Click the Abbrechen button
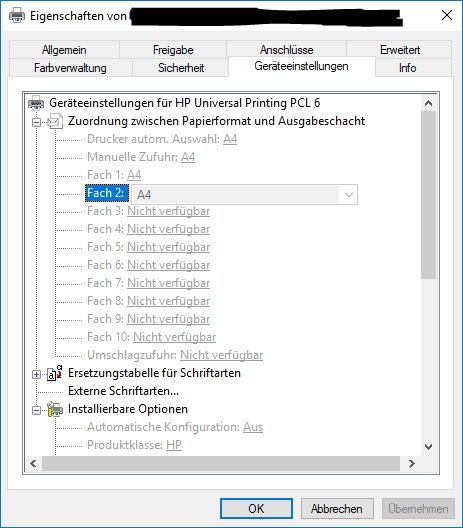The image size is (463, 528). (x=337, y=508)
